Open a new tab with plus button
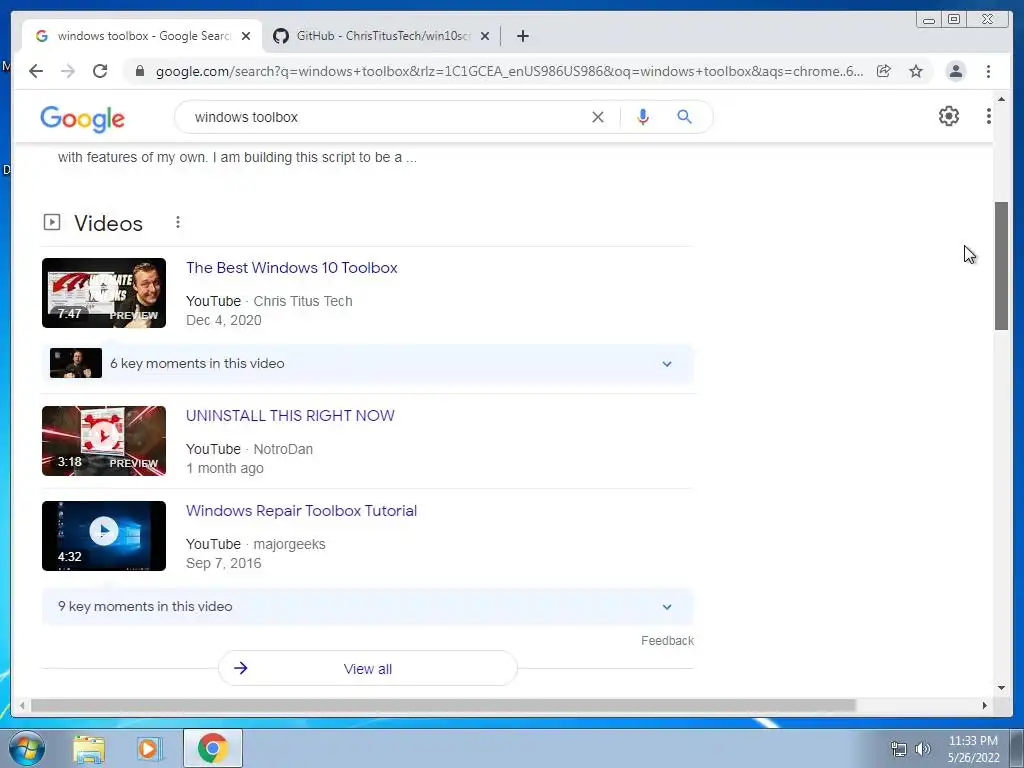 522,36
